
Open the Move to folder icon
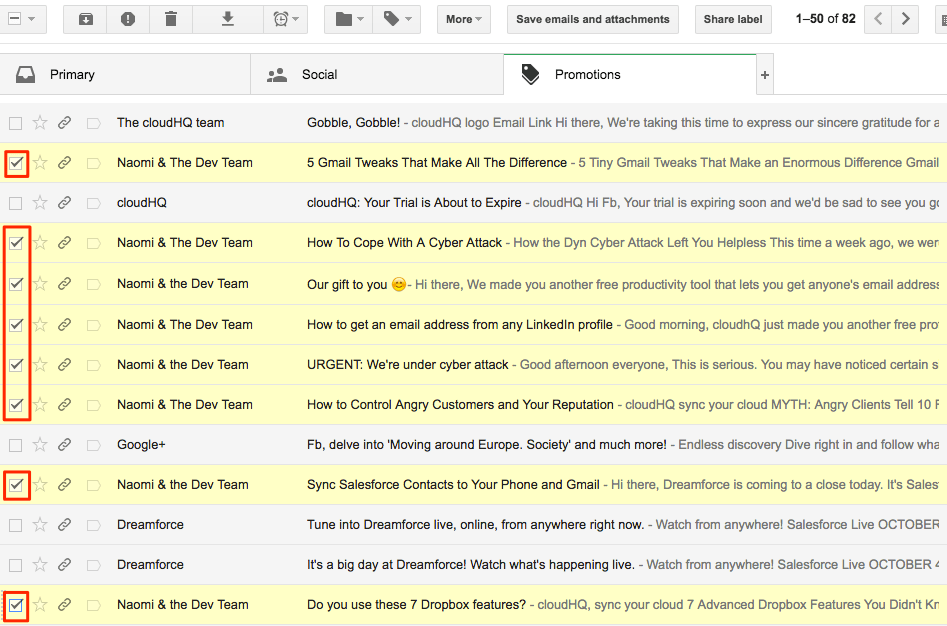[x=342, y=18]
